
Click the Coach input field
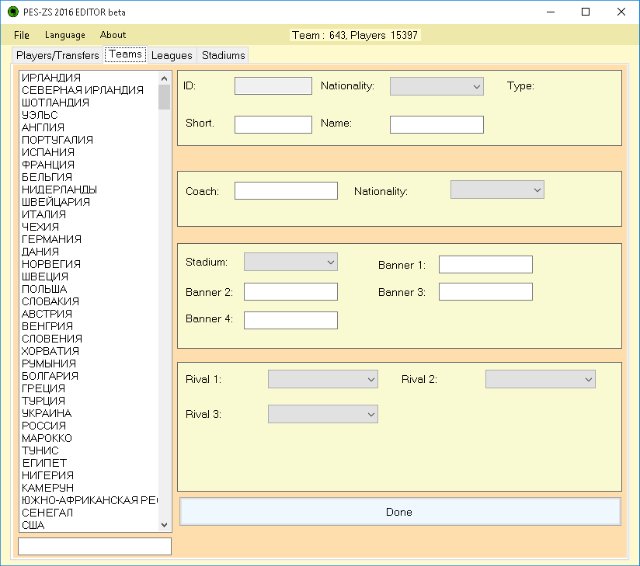[286, 191]
